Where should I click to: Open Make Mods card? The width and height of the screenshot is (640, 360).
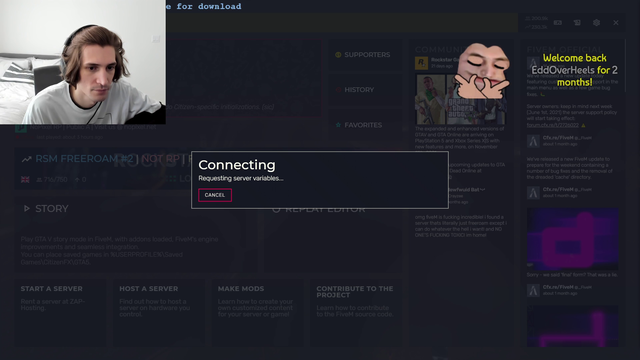pyautogui.click(x=257, y=312)
